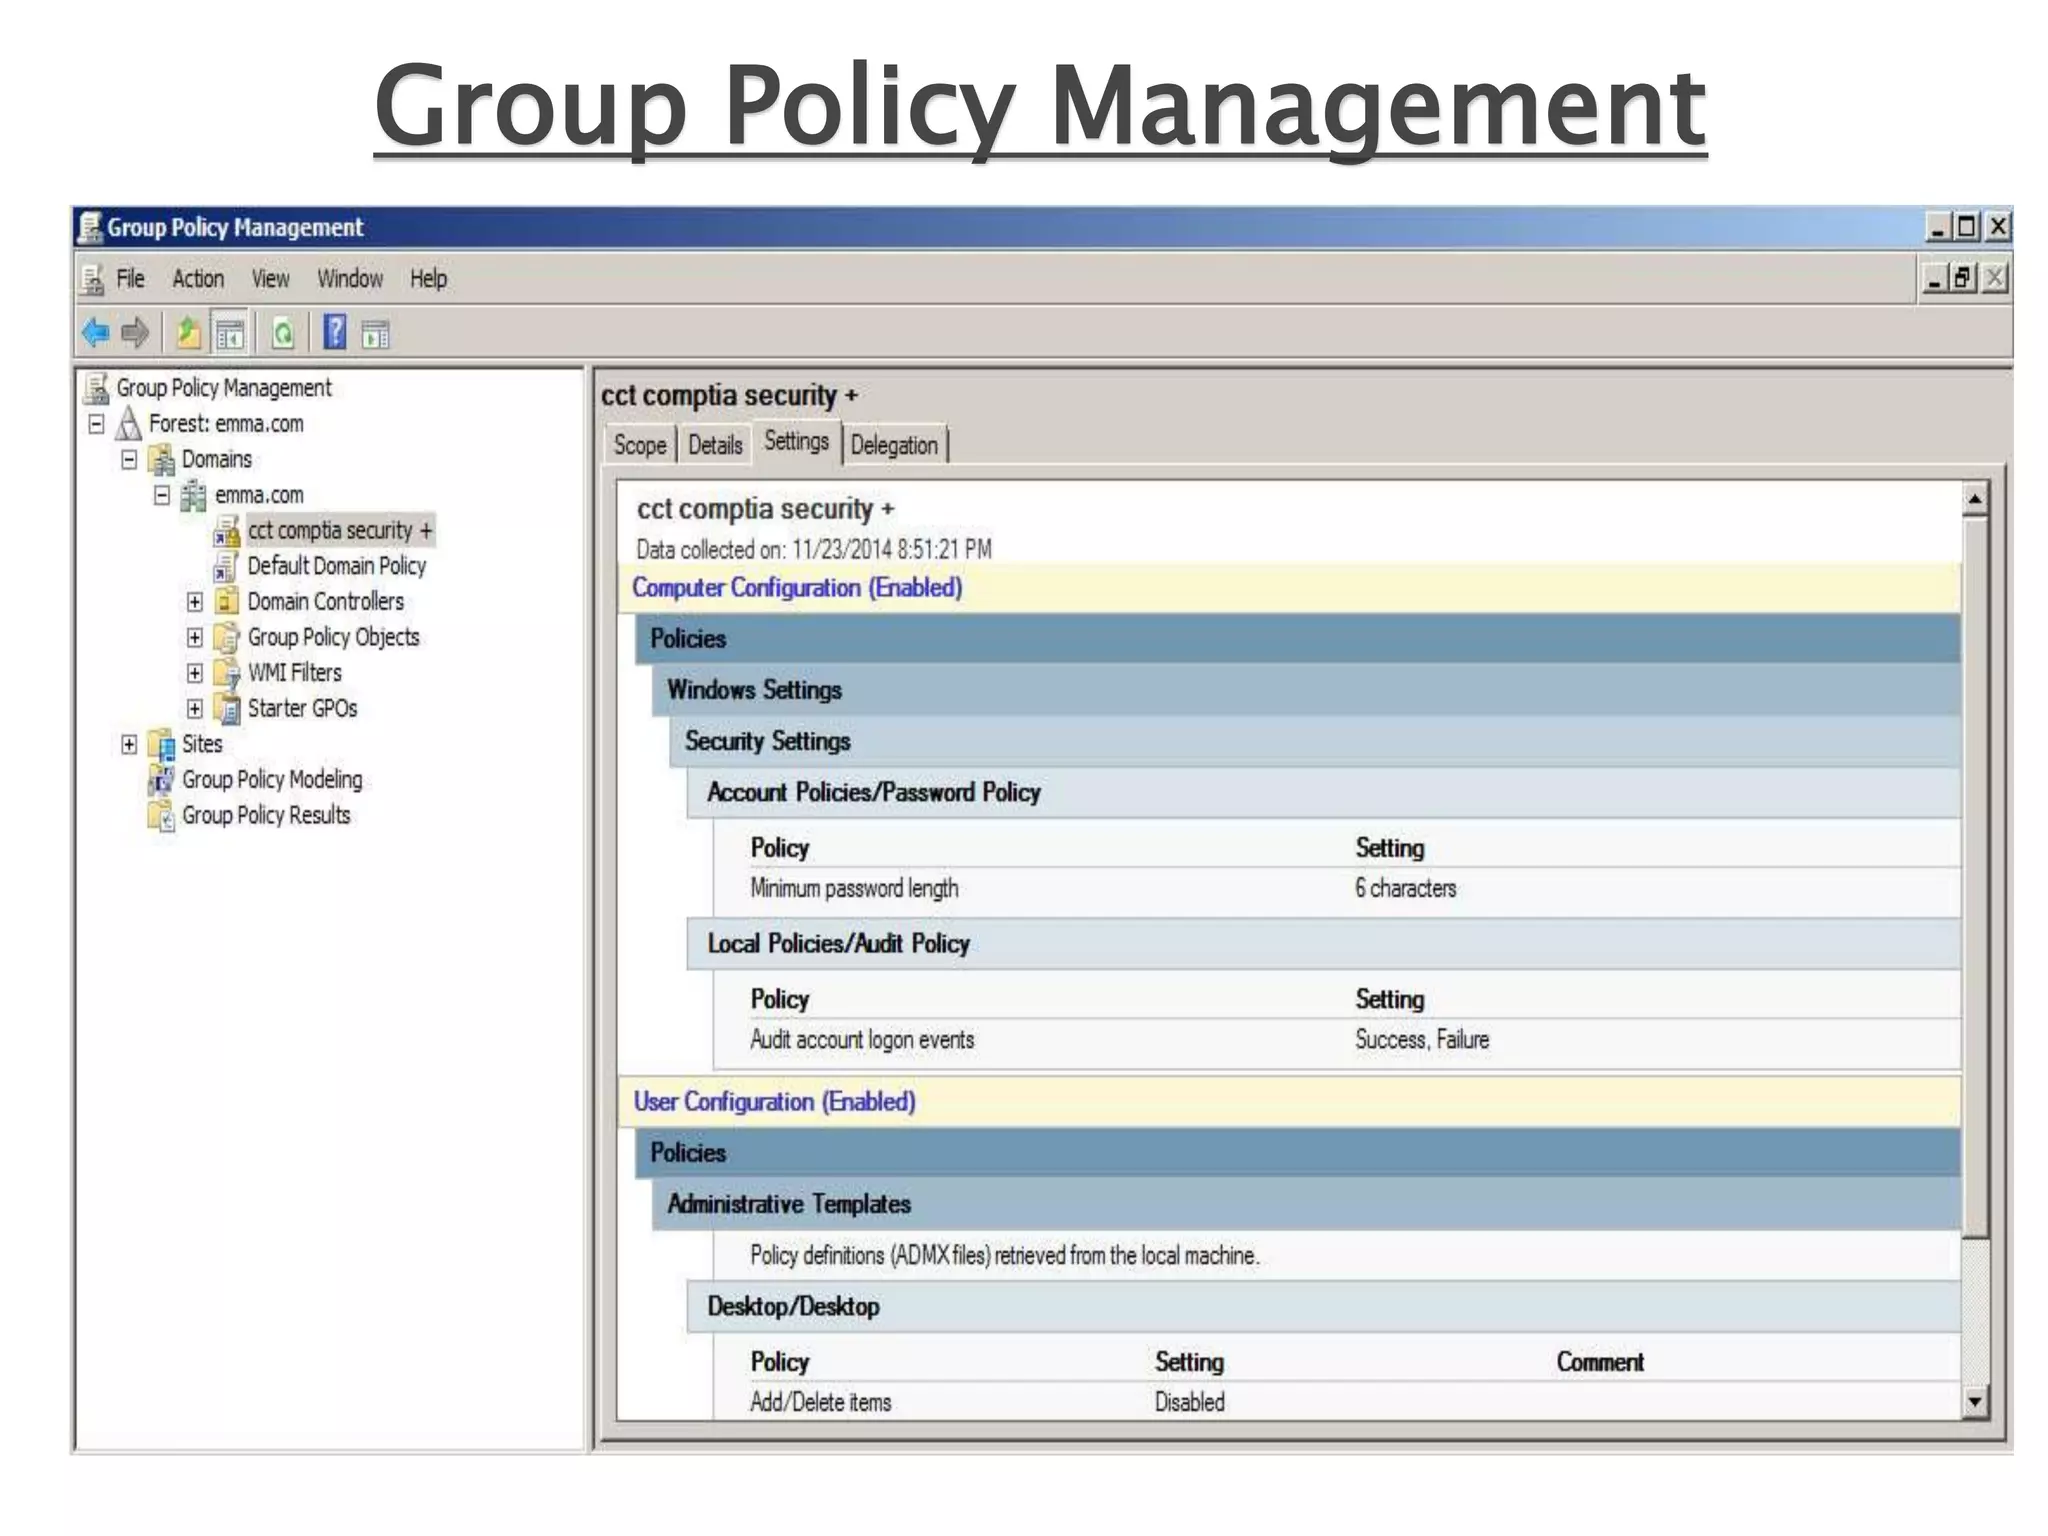This screenshot has height=1536, width=2048.
Task: Expand the Starter GPOs node
Action: point(195,709)
